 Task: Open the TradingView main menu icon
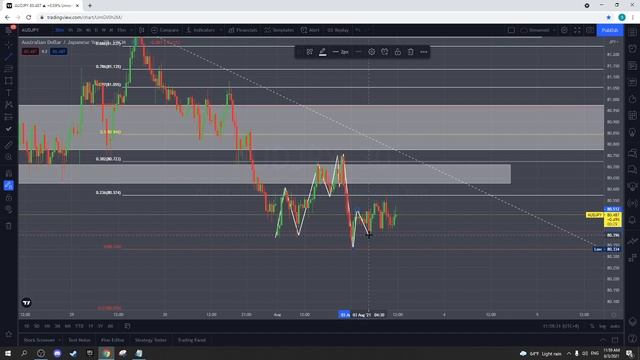pyautogui.click(x=9, y=30)
